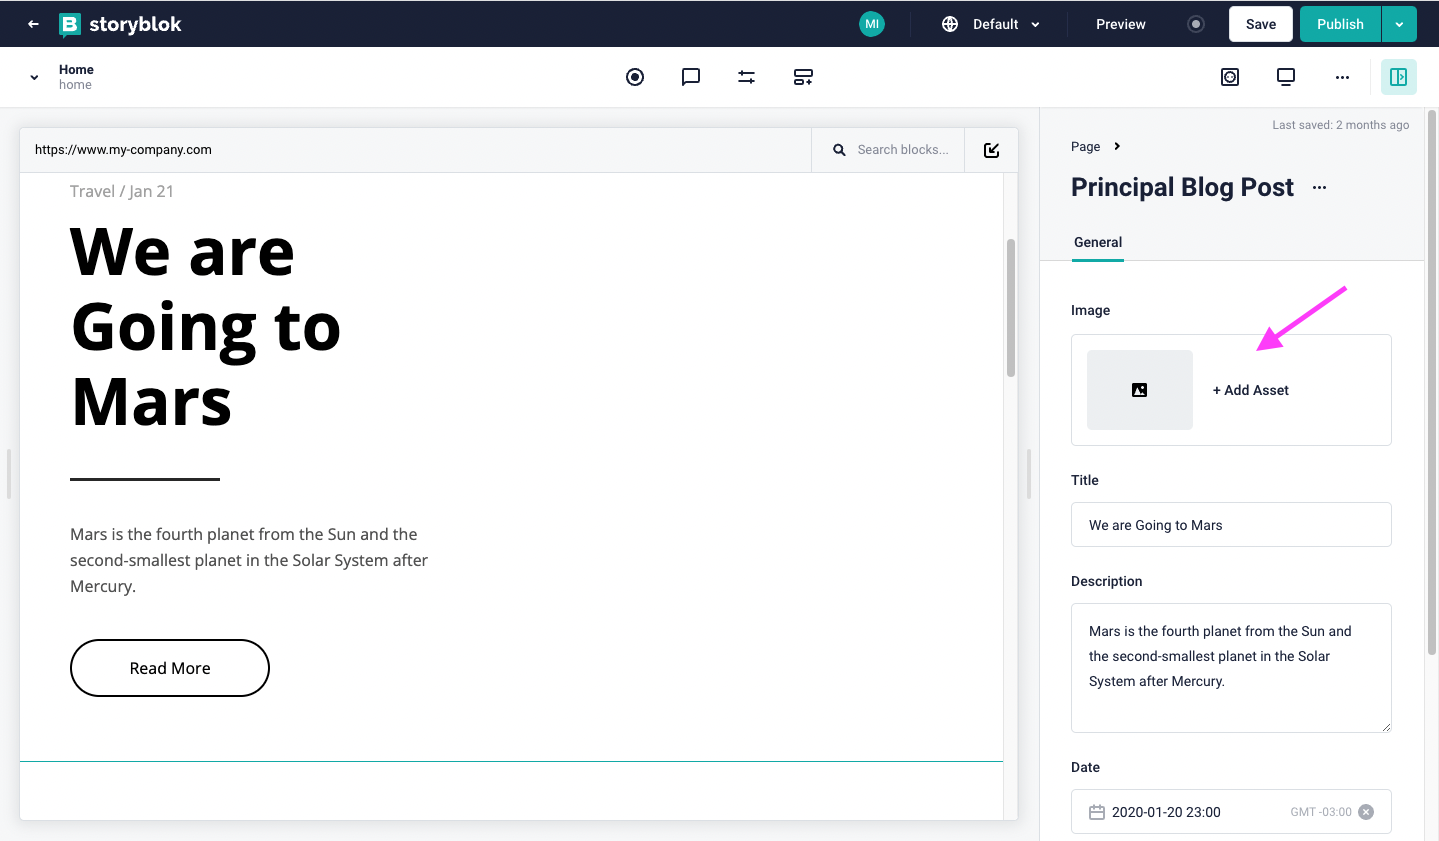
Task: Open the screenshot frame icon in toolbar
Action: pos(1230,77)
